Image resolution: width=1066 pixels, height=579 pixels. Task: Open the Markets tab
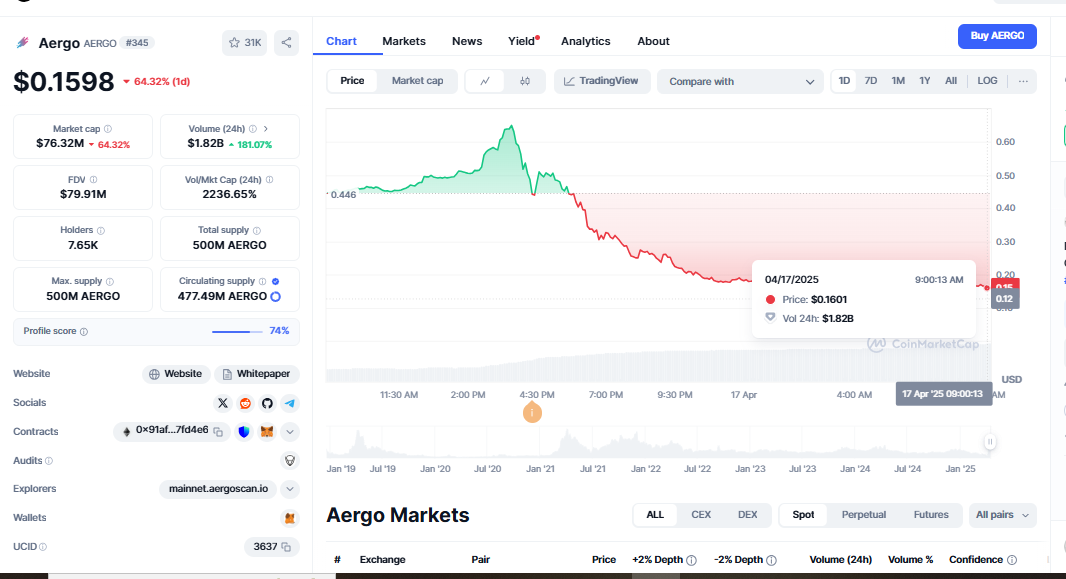404,41
